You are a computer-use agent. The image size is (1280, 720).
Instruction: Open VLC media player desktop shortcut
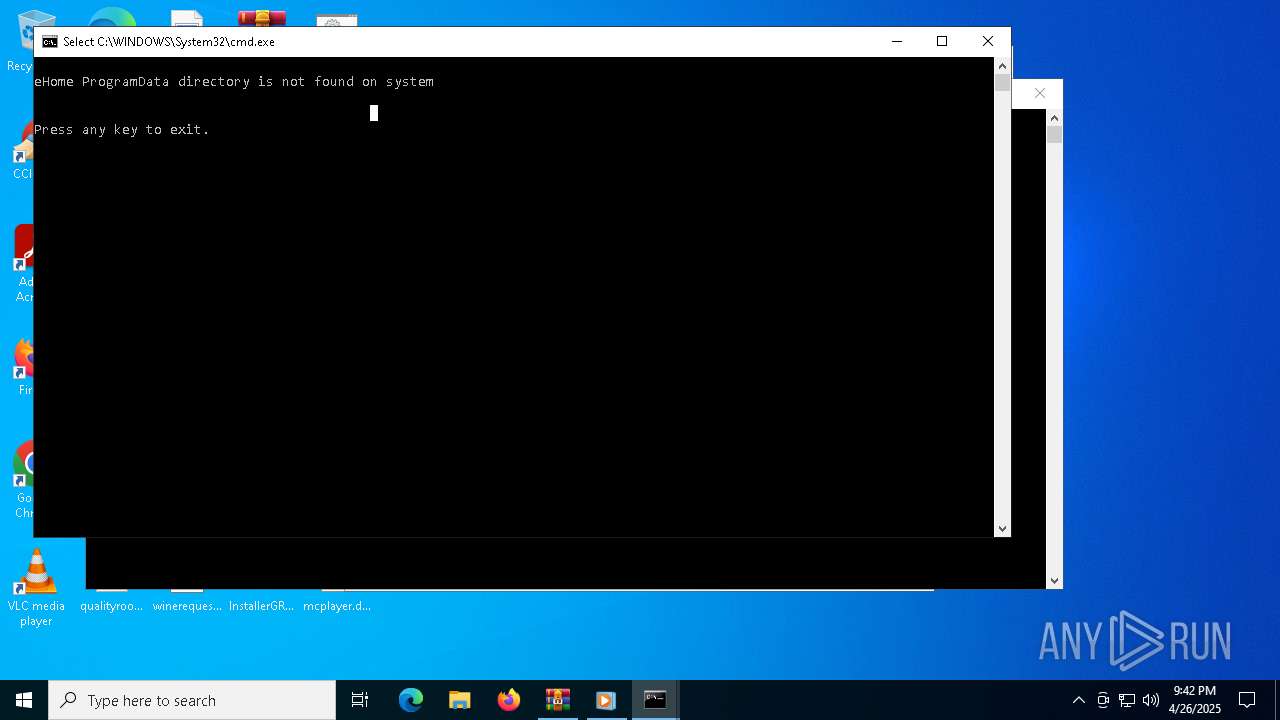[x=36, y=588]
